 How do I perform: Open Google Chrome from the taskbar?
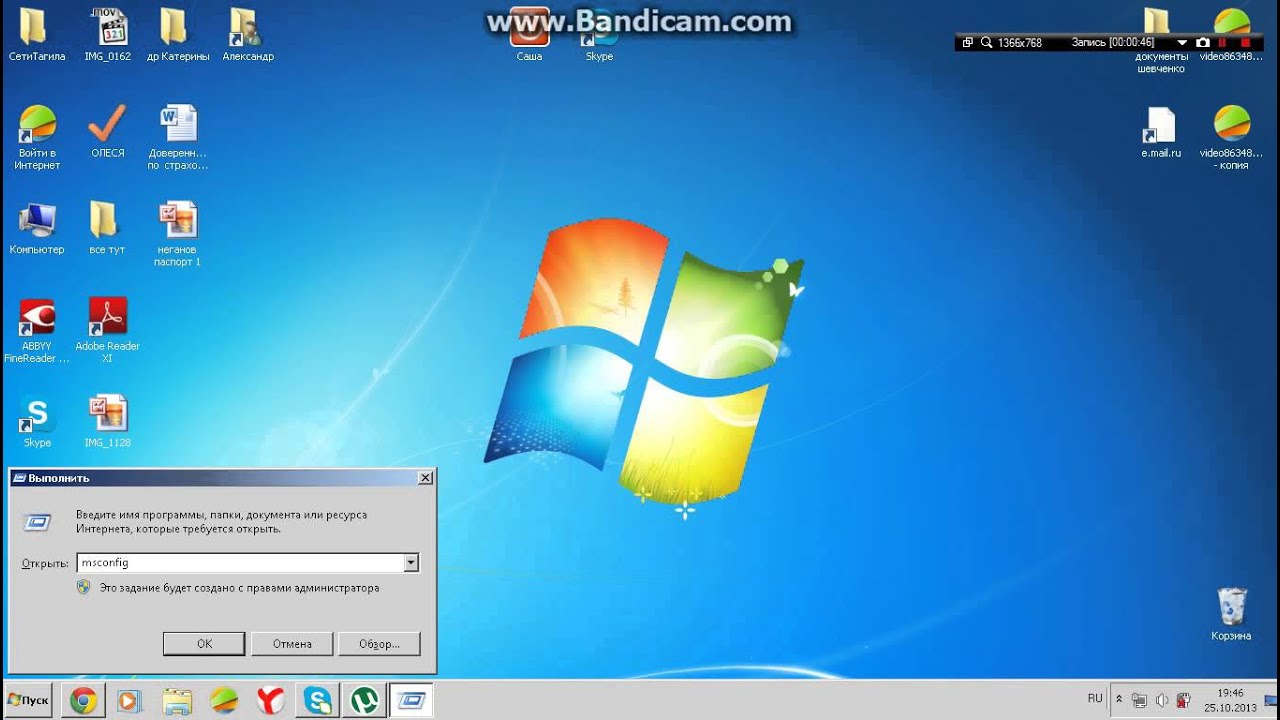tap(83, 701)
